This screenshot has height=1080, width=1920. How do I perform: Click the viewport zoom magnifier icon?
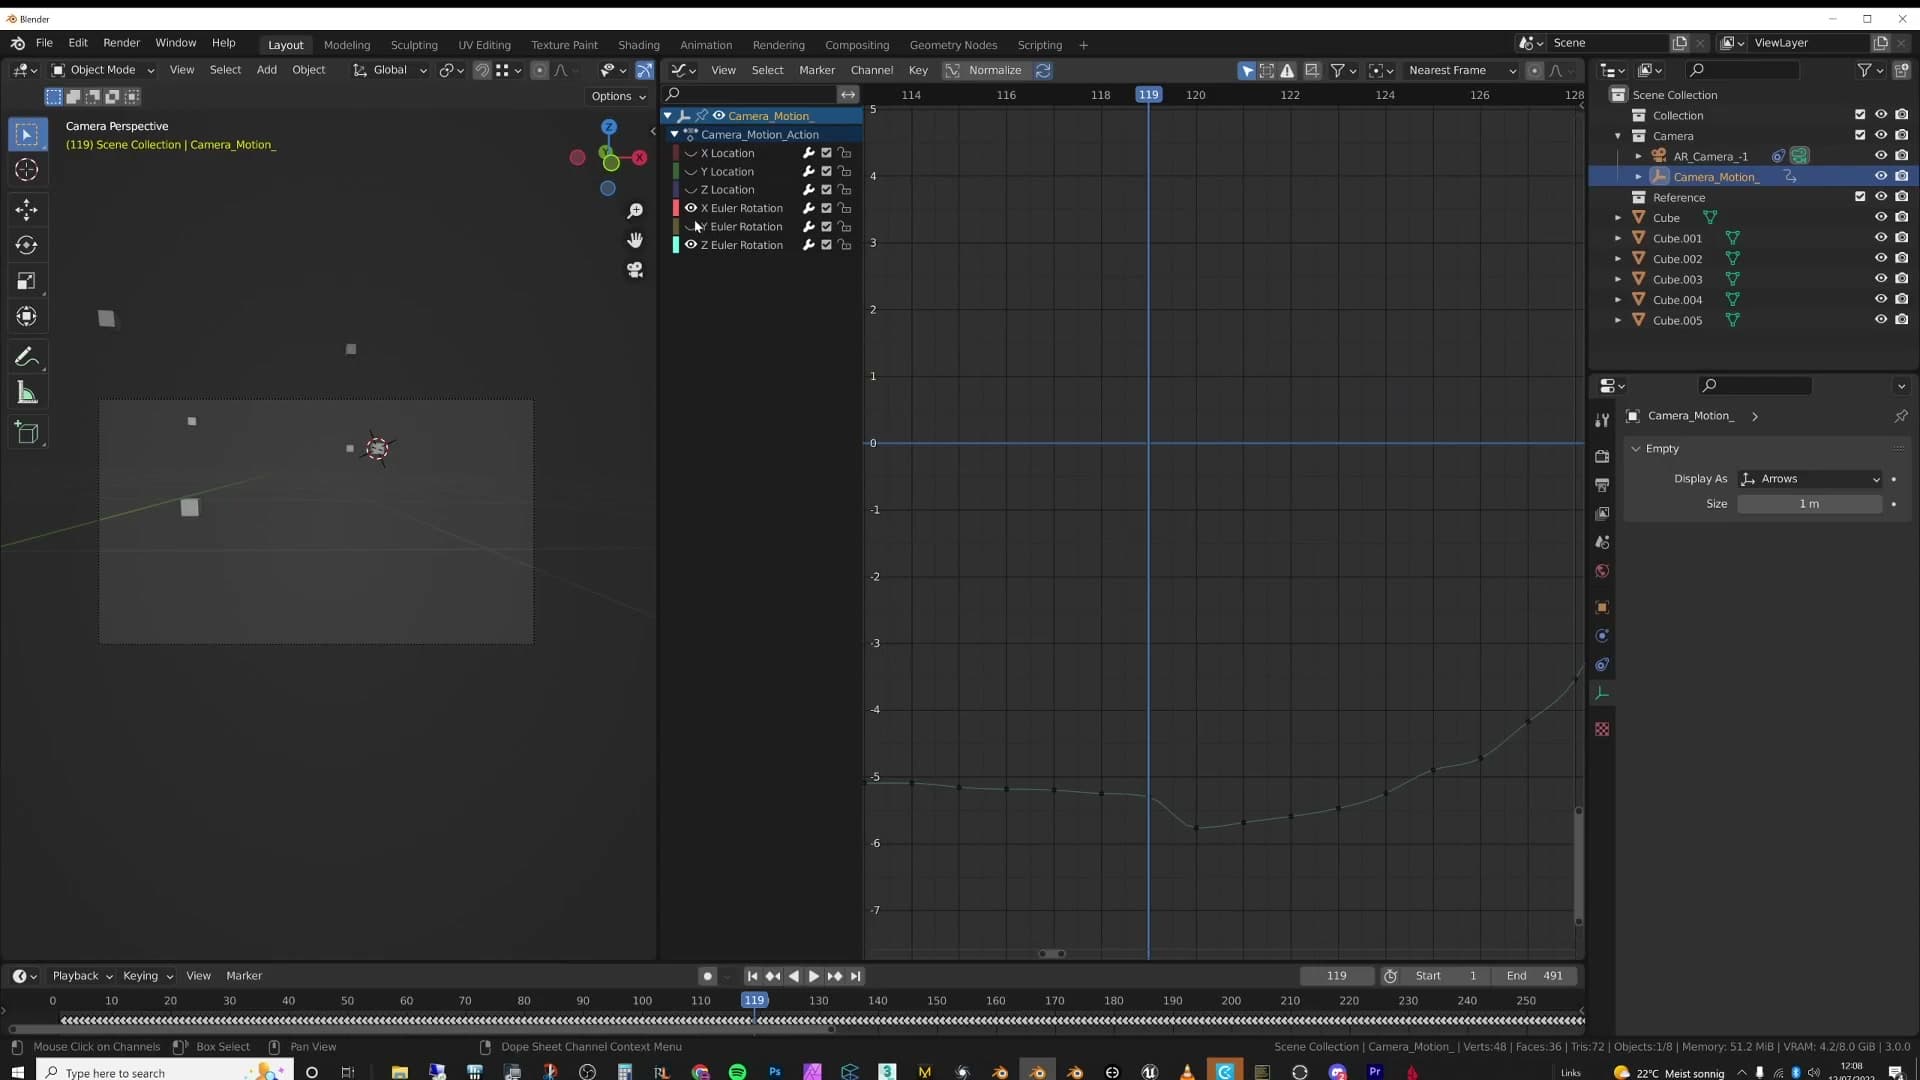[x=635, y=211]
